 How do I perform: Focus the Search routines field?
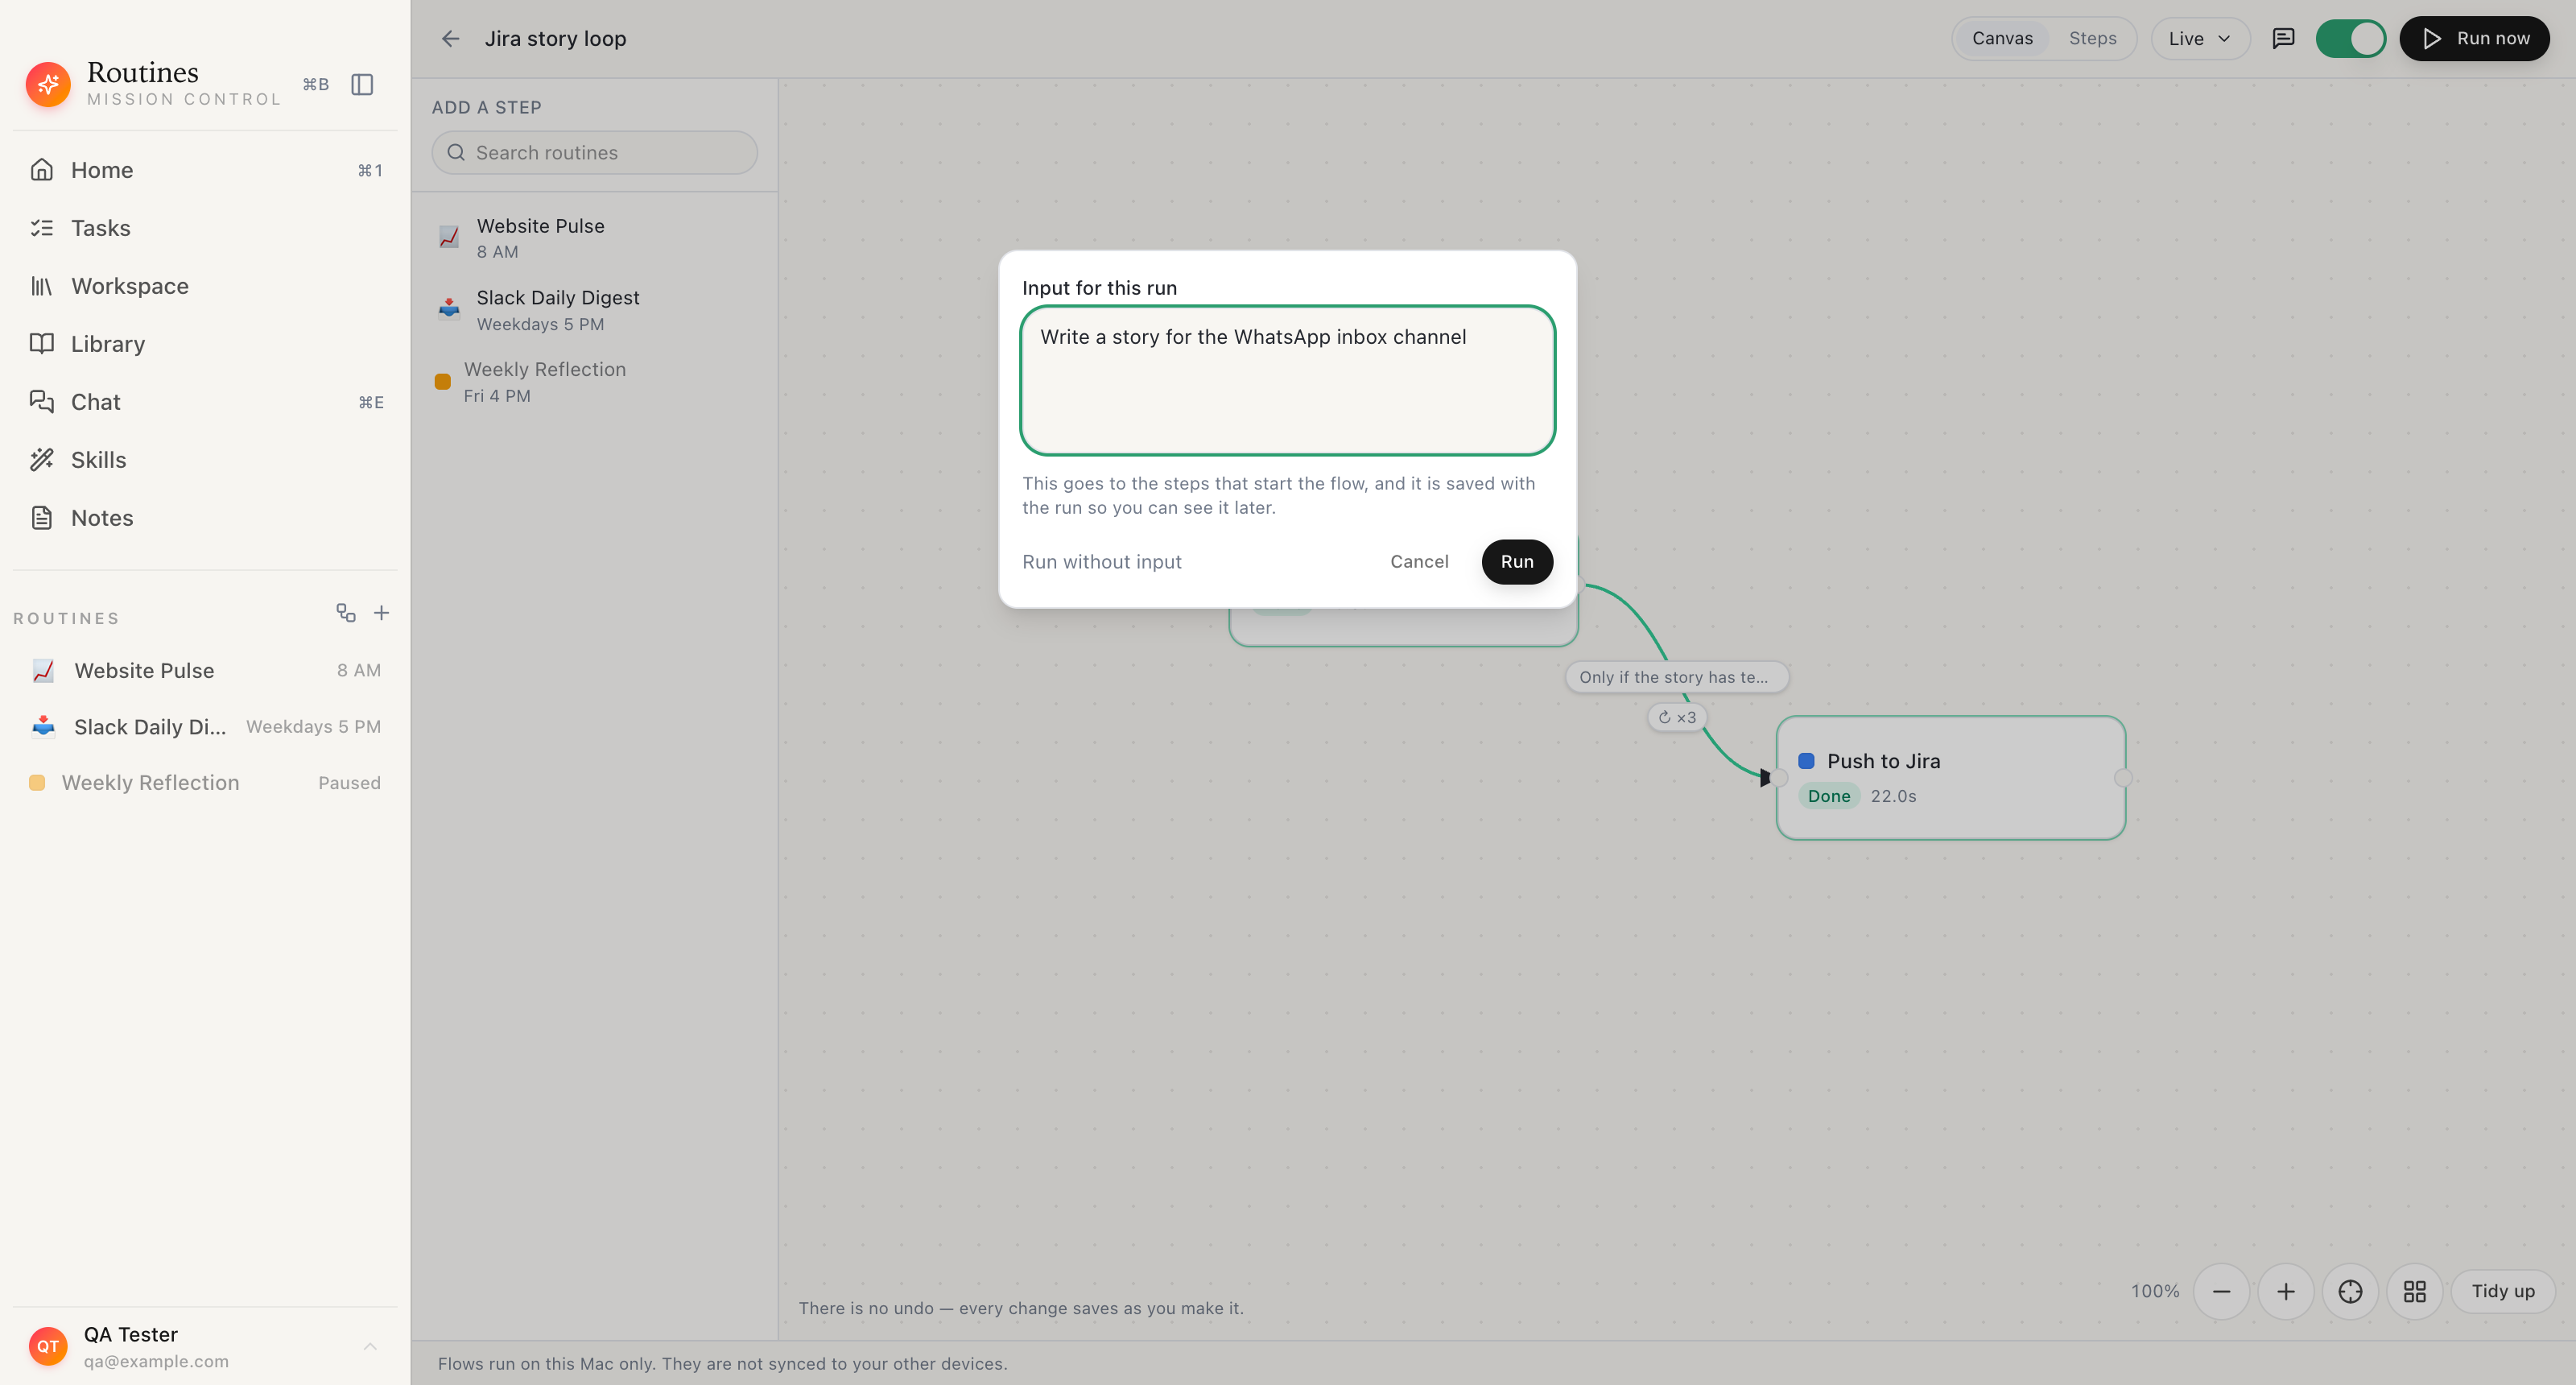click(595, 153)
